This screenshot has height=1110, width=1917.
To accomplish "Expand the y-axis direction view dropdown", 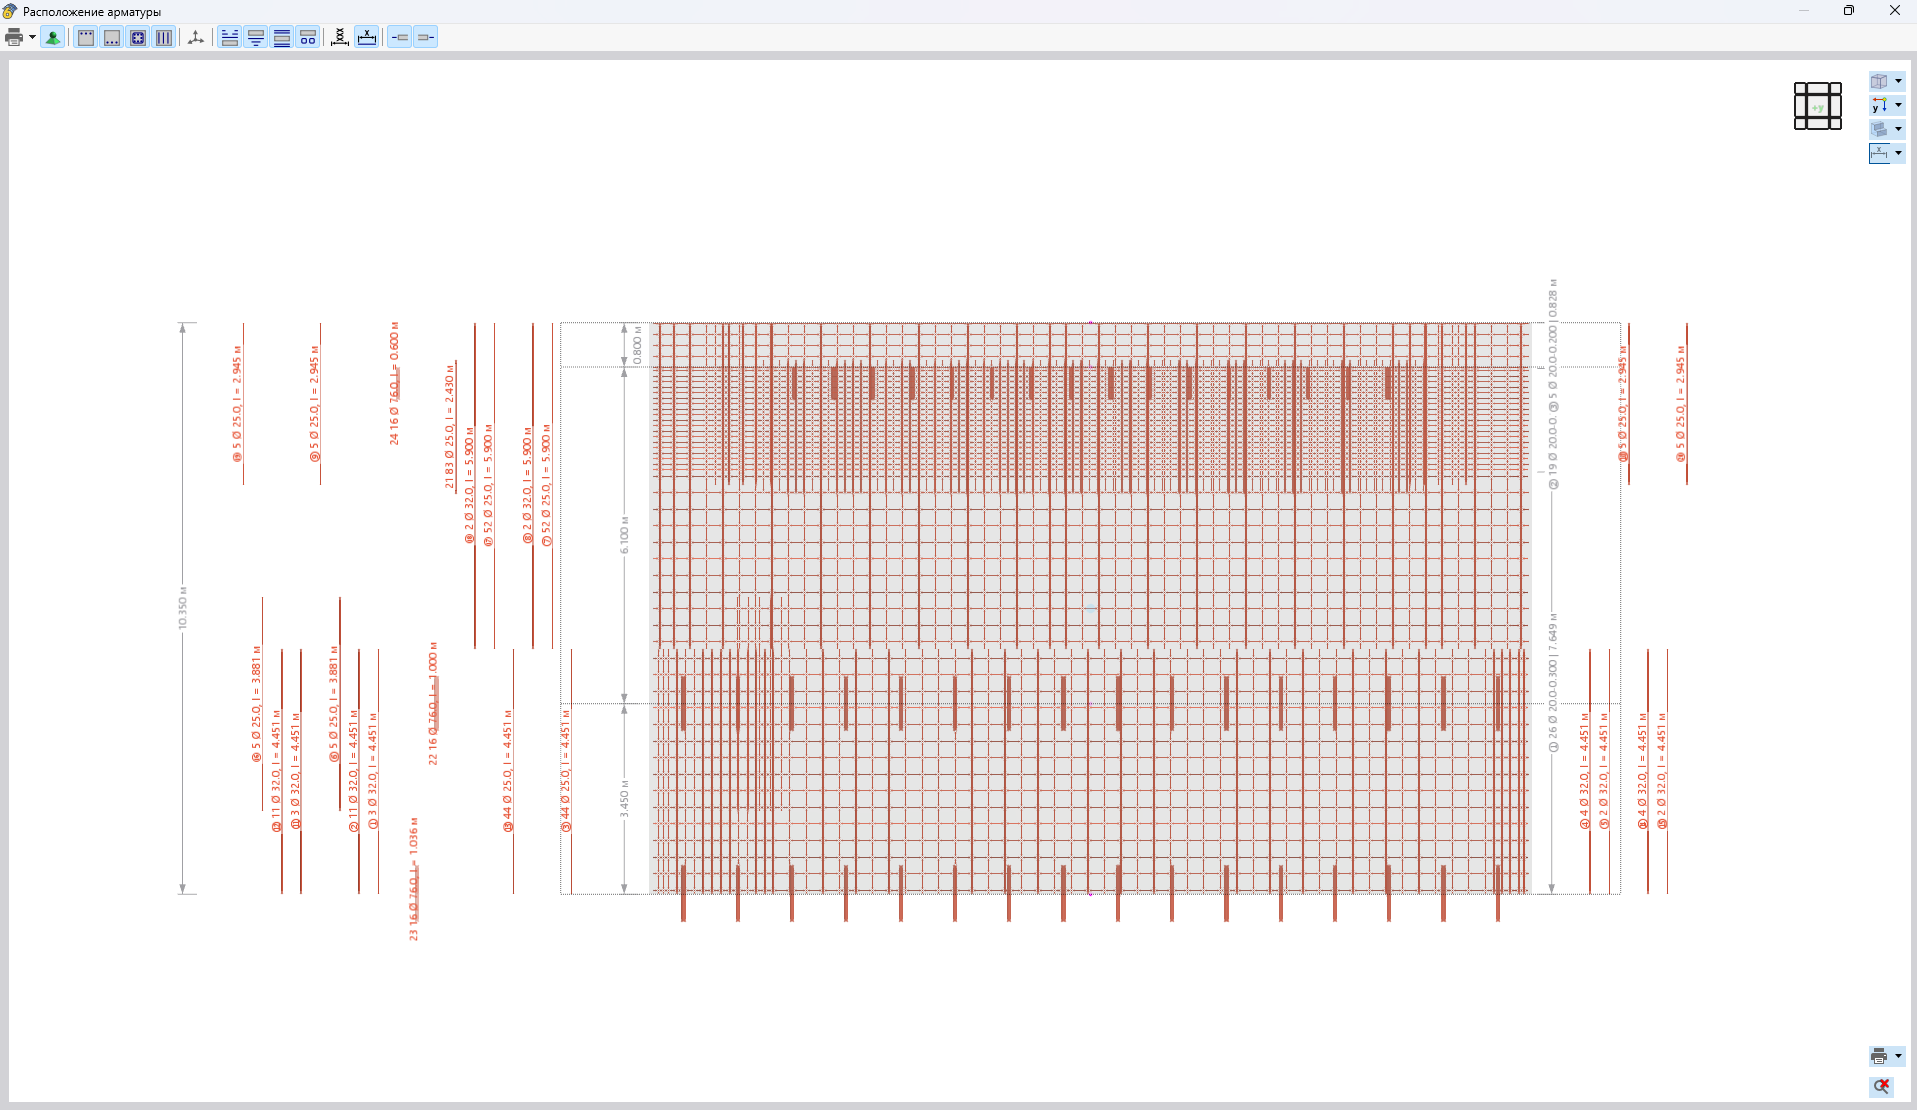I will tap(1898, 105).
